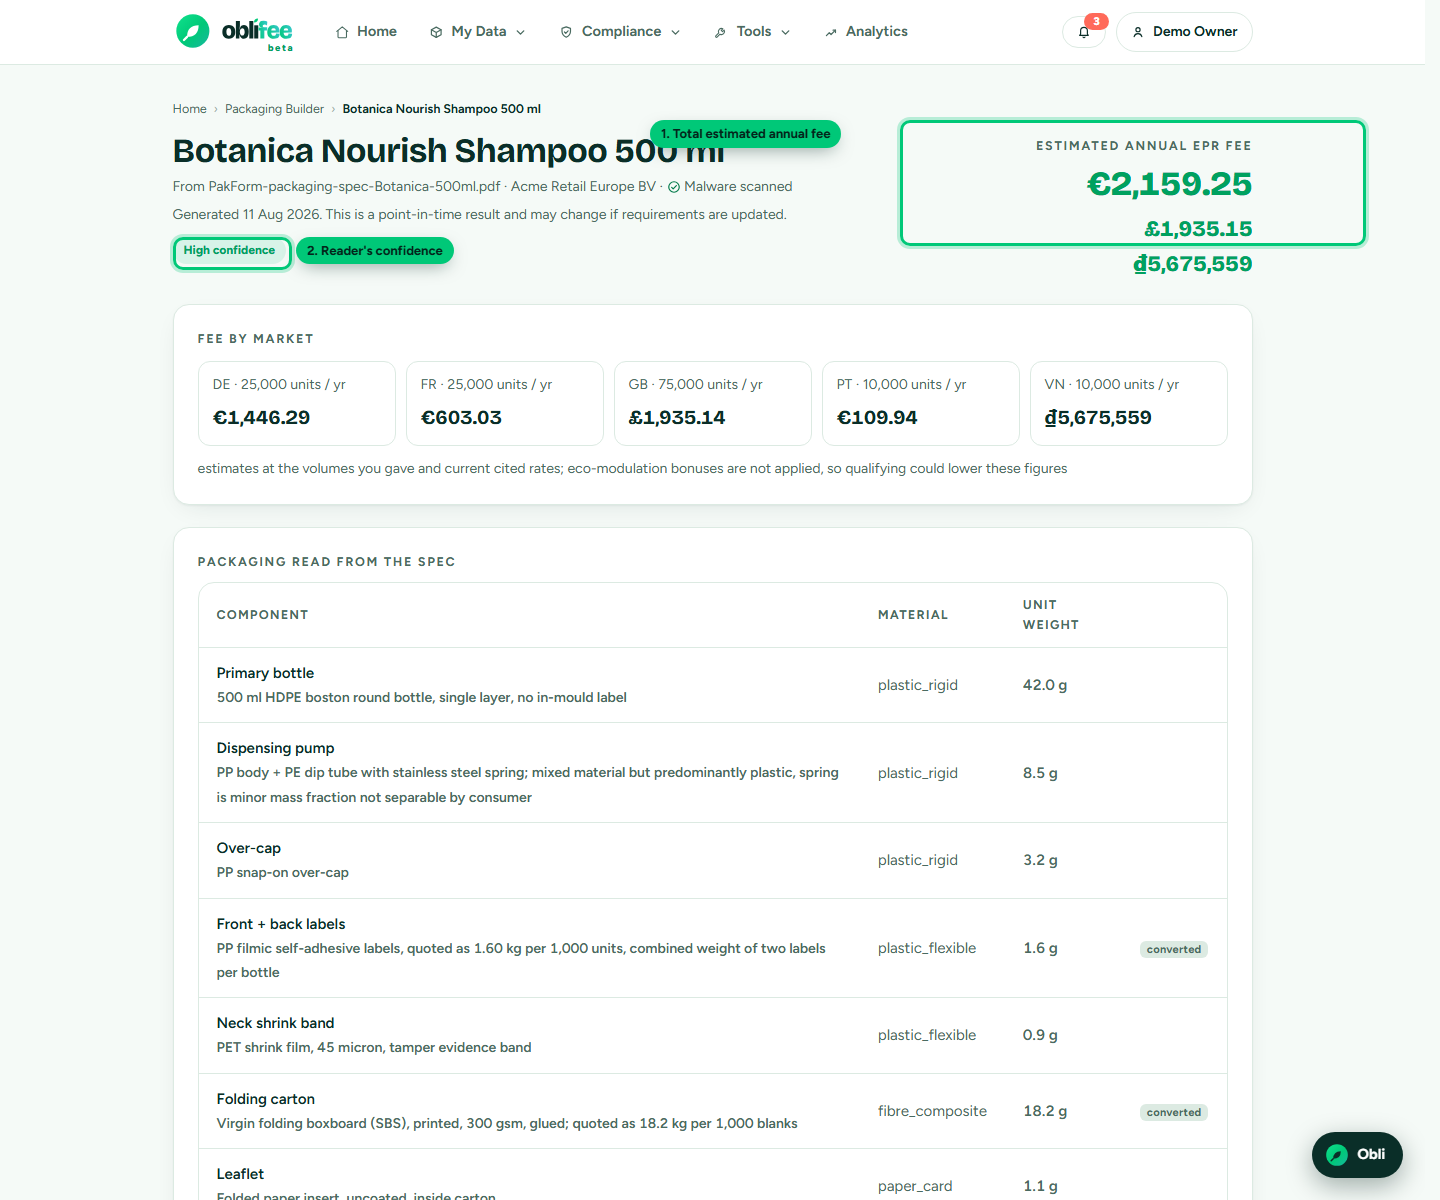Click the fibre_composite material cell

pos(932,1111)
